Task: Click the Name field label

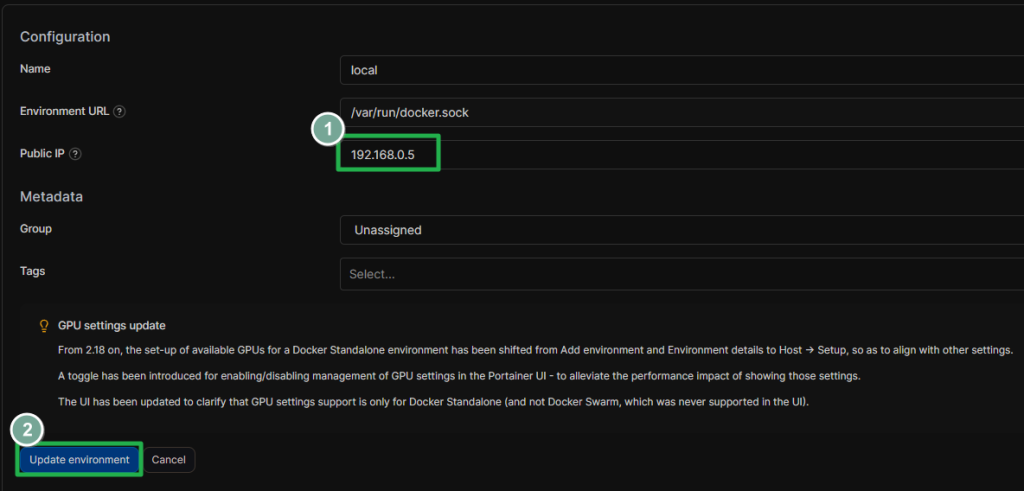Action: tap(35, 69)
